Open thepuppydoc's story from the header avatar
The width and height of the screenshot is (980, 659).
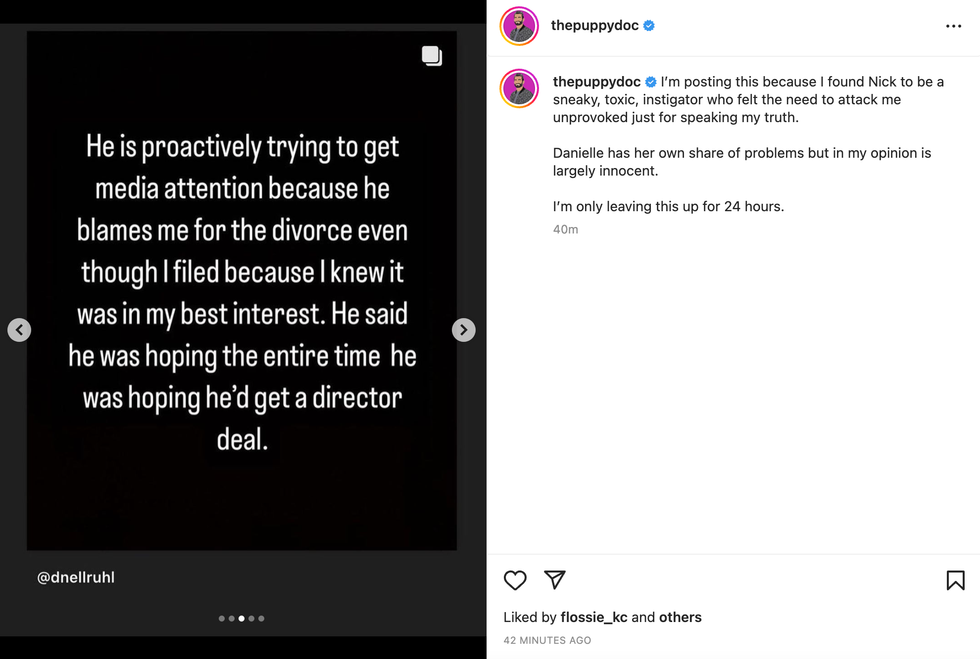tap(518, 26)
